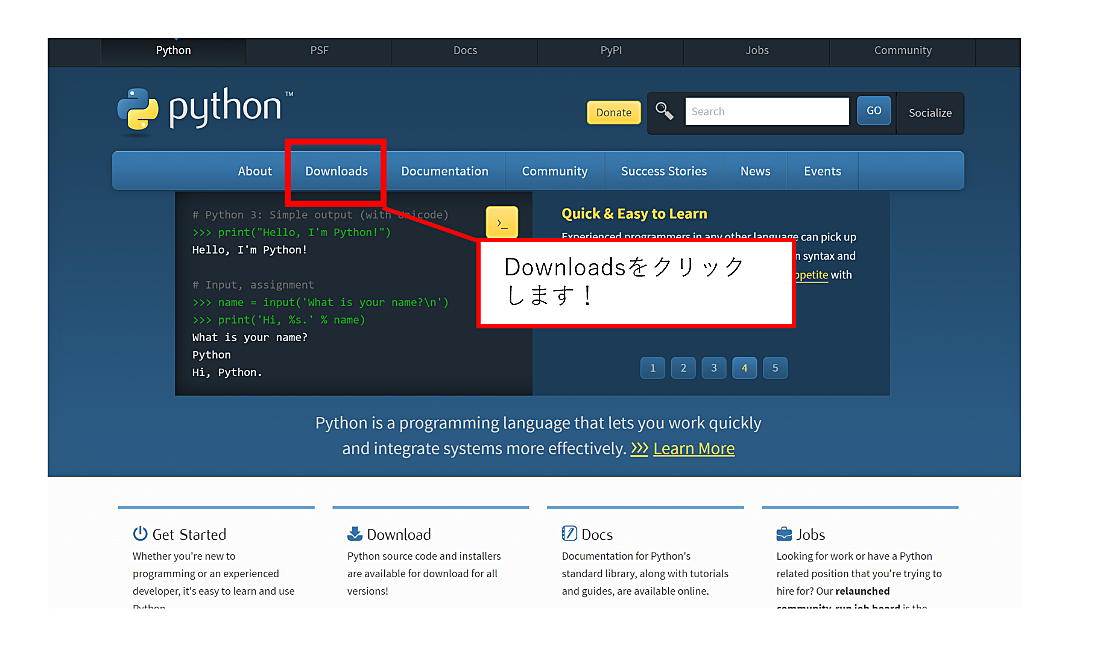Open the top bar Community tab
The image size is (1106, 670).
pyautogui.click(x=903, y=51)
